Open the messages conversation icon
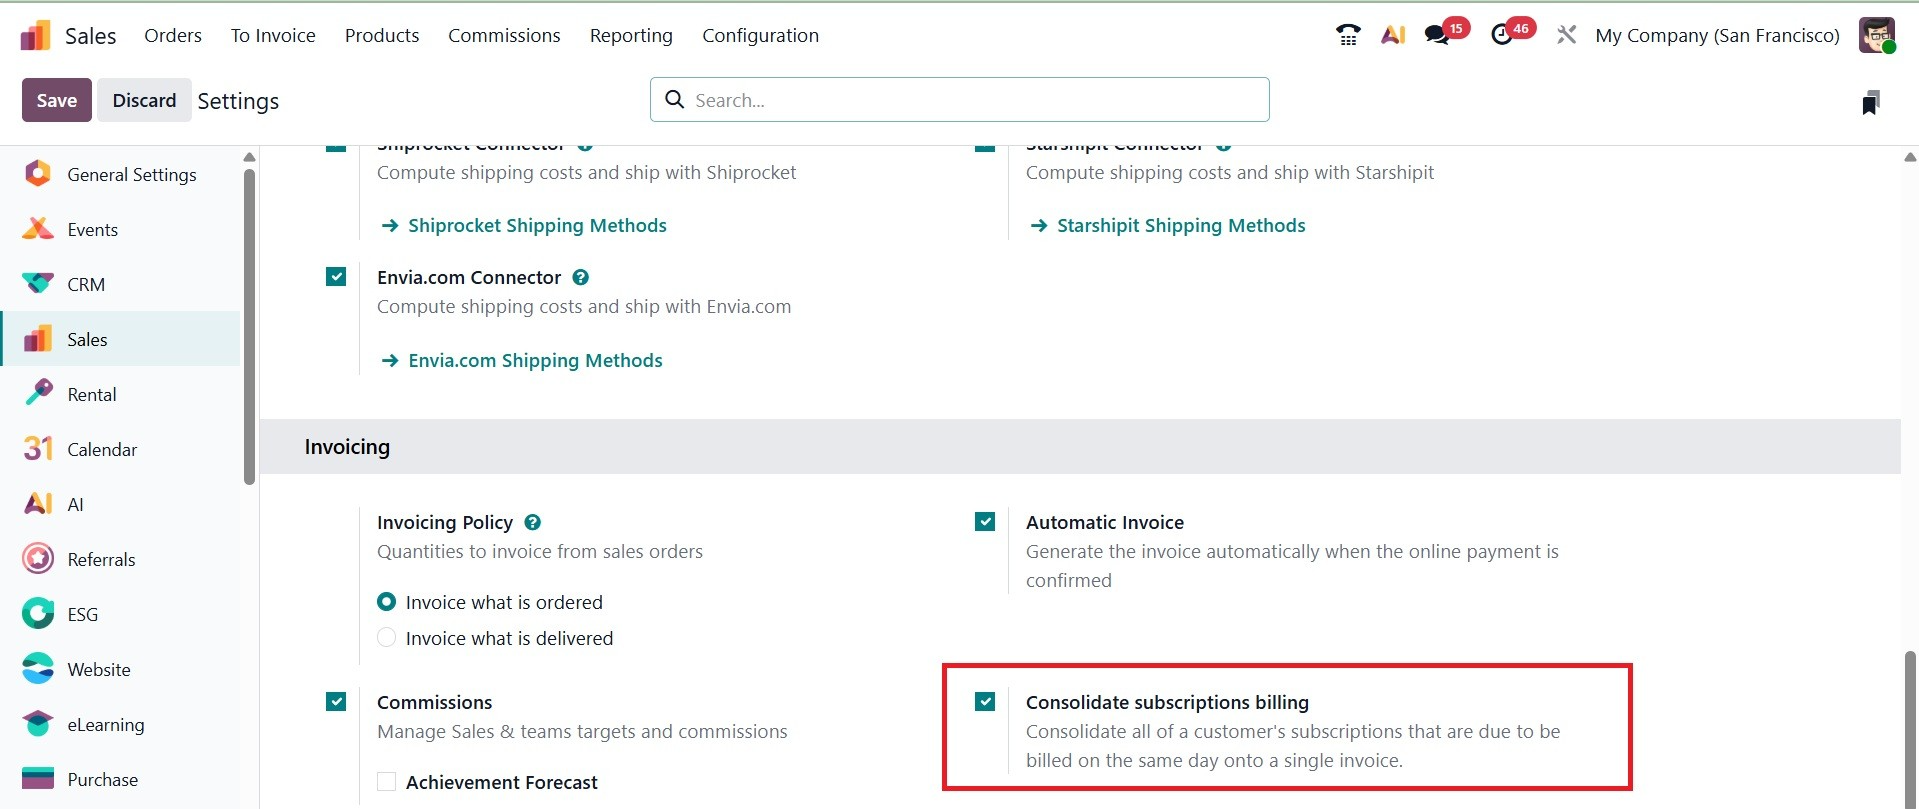The width and height of the screenshot is (1919, 809). point(1437,36)
